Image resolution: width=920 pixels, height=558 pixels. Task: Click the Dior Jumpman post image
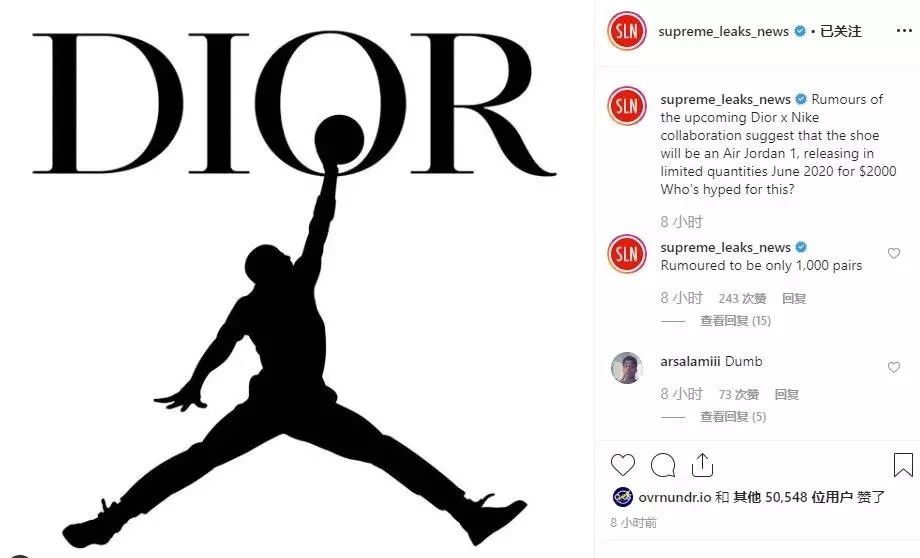point(297,279)
